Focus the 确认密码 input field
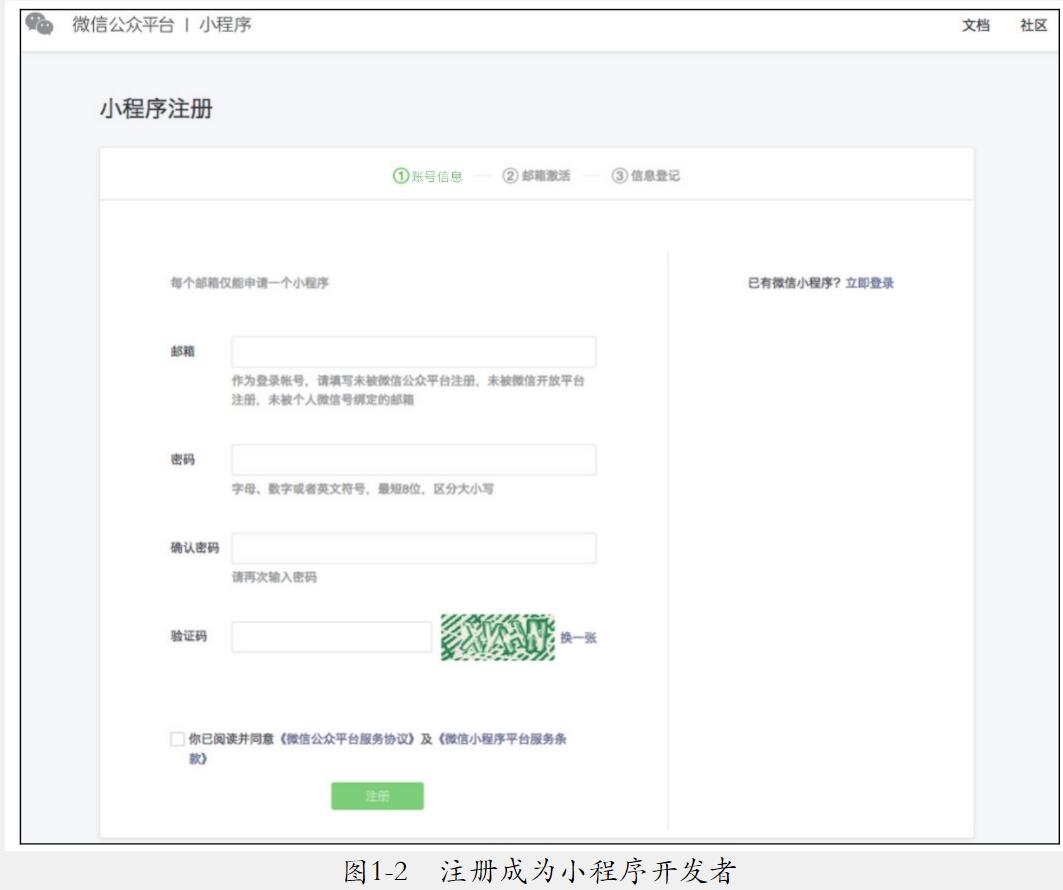The width and height of the screenshot is (1063, 890). [414, 549]
